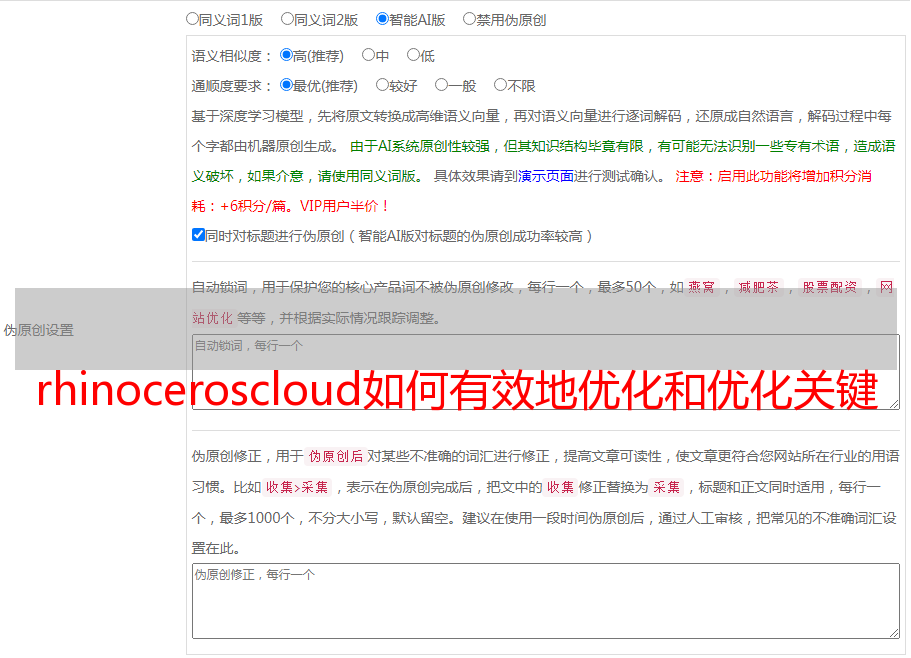Click resize grip of 伪原创修正 textarea

[x=894, y=632]
